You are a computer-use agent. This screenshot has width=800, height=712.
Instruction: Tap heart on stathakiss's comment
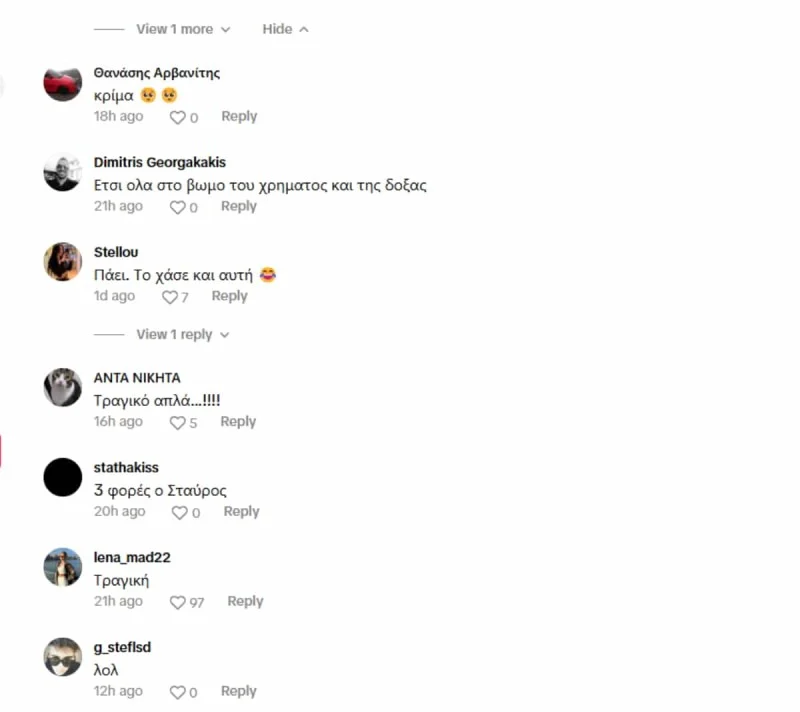point(180,513)
